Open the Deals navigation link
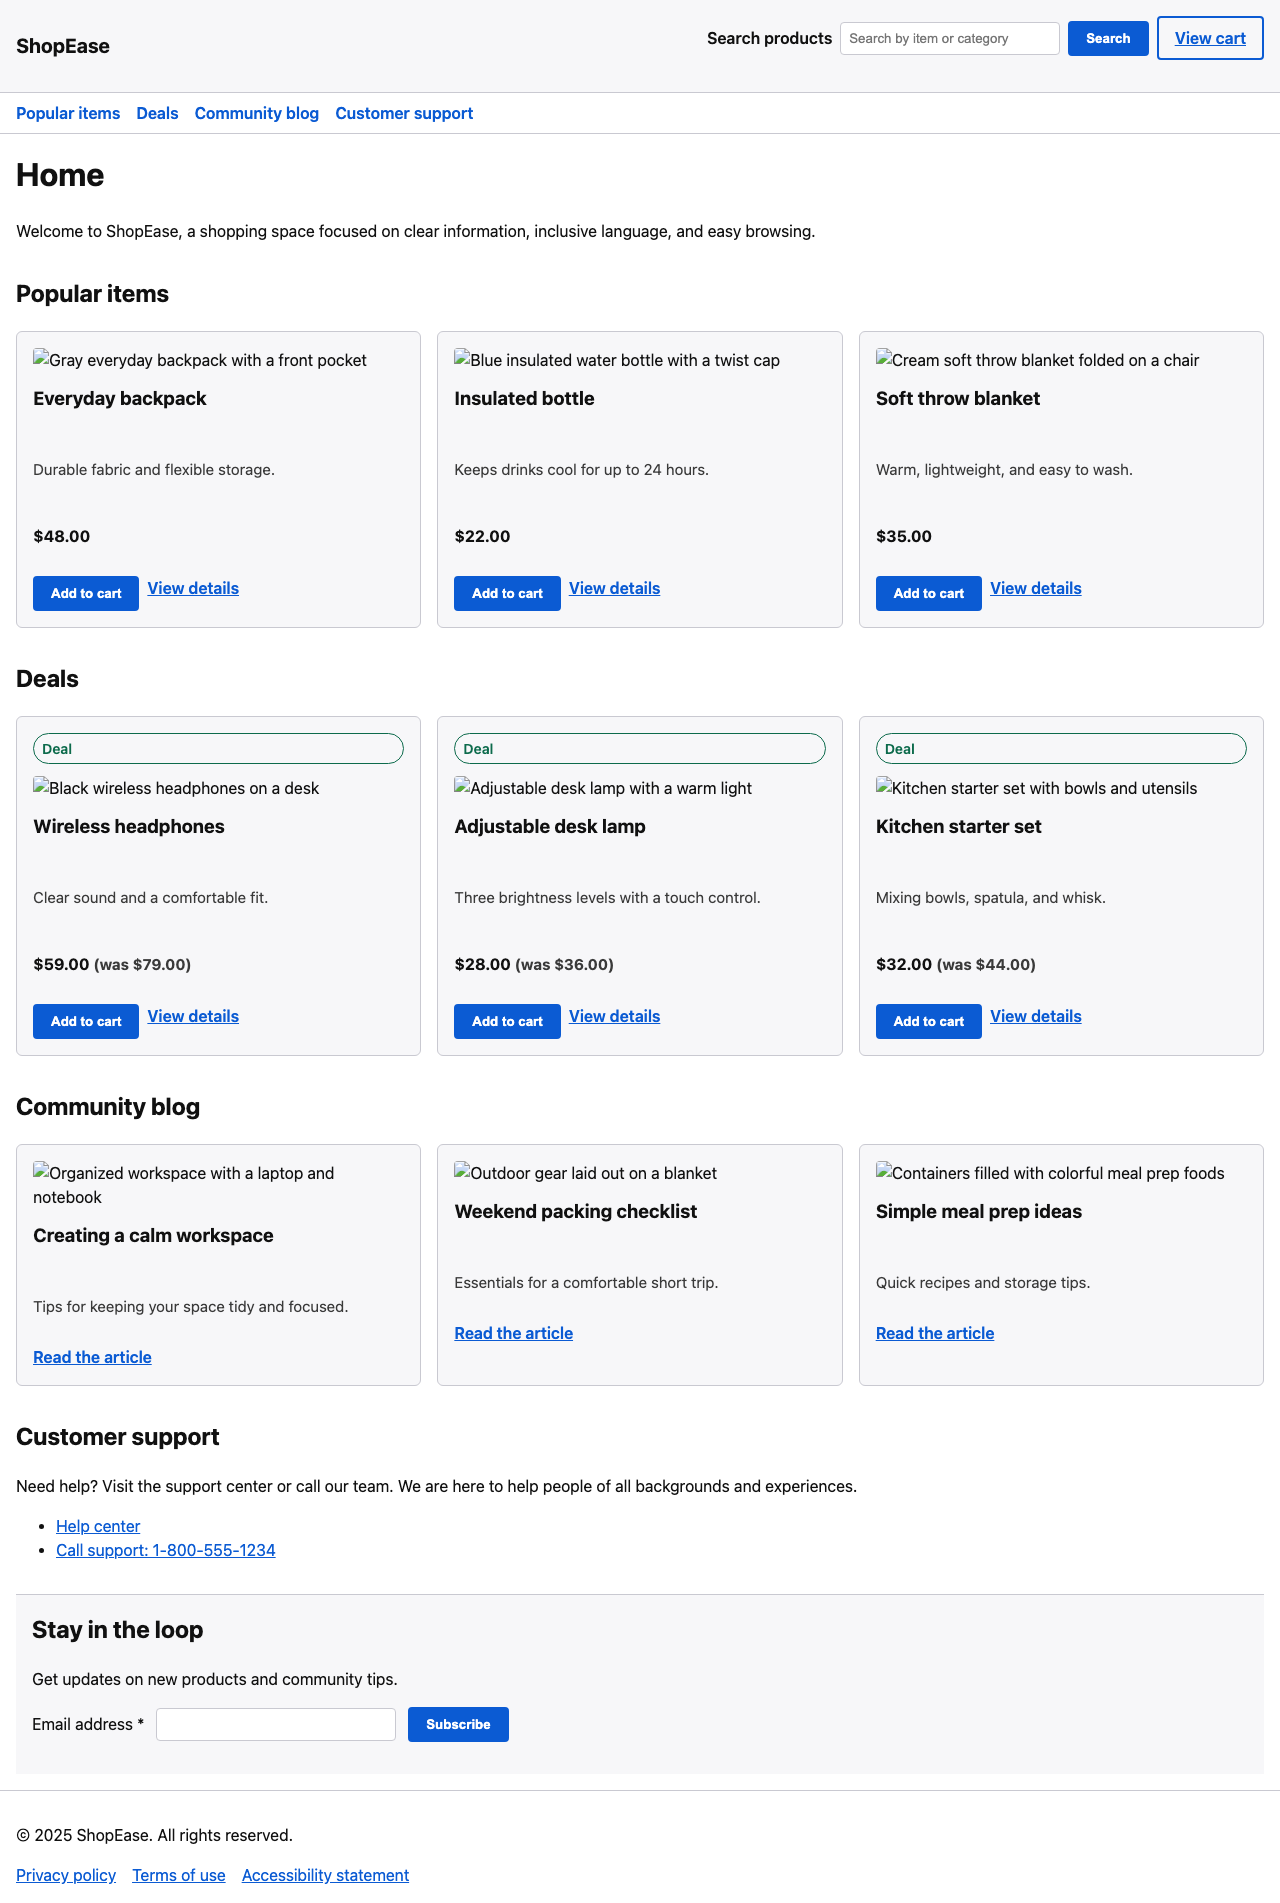 (157, 113)
